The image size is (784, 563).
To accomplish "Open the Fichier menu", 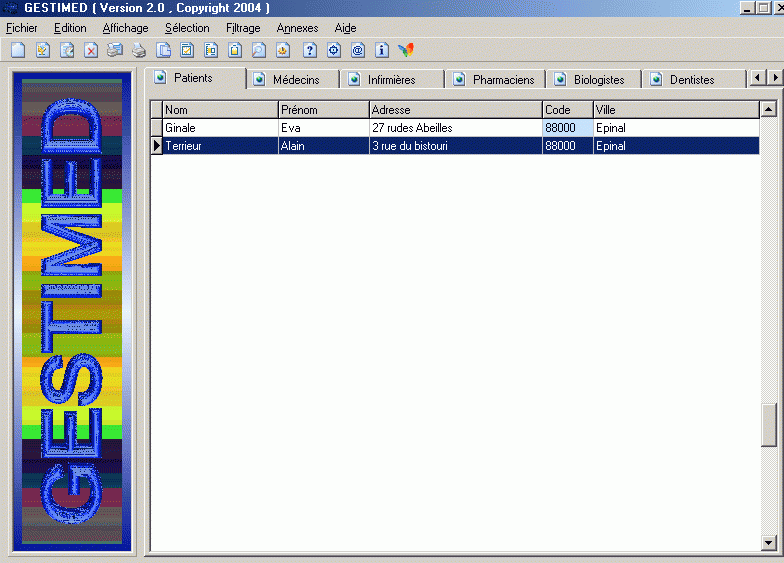I will pyautogui.click(x=22, y=28).
